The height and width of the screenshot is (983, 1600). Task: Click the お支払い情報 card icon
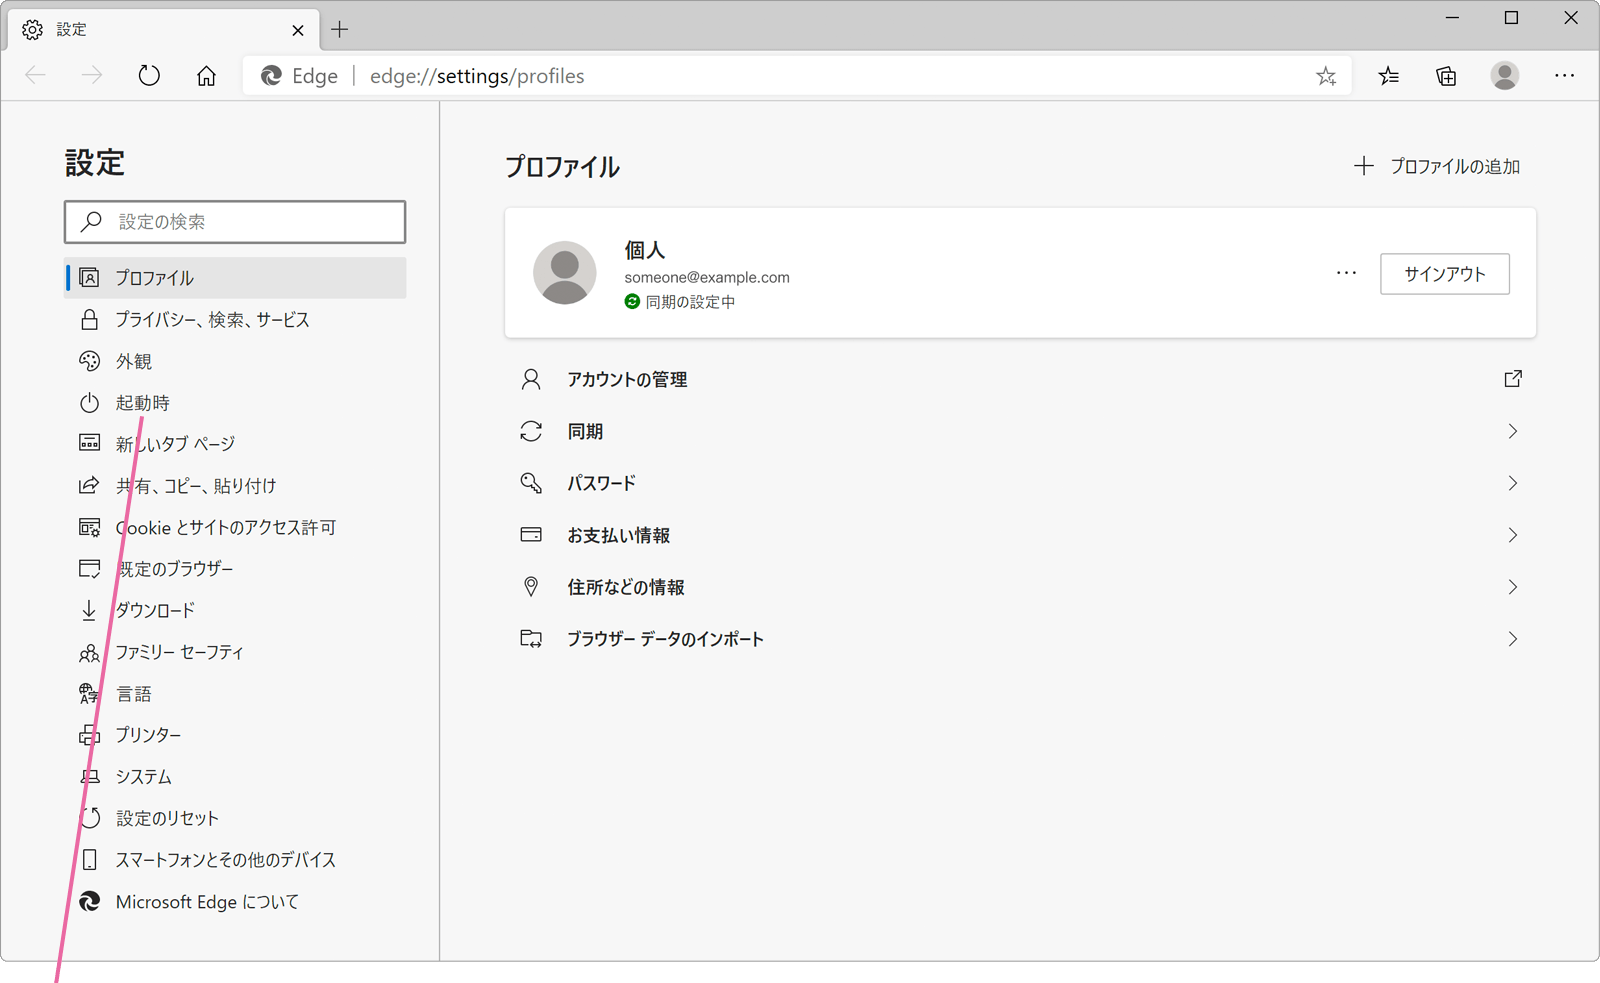coord(531,535)
